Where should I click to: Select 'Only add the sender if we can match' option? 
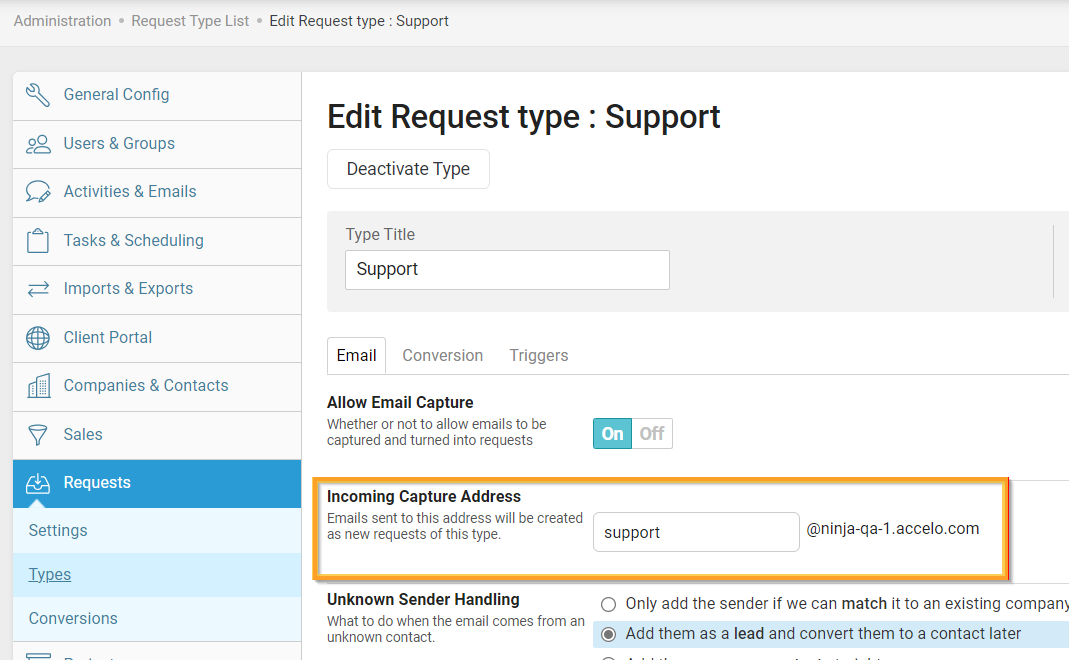click(608, 604)
